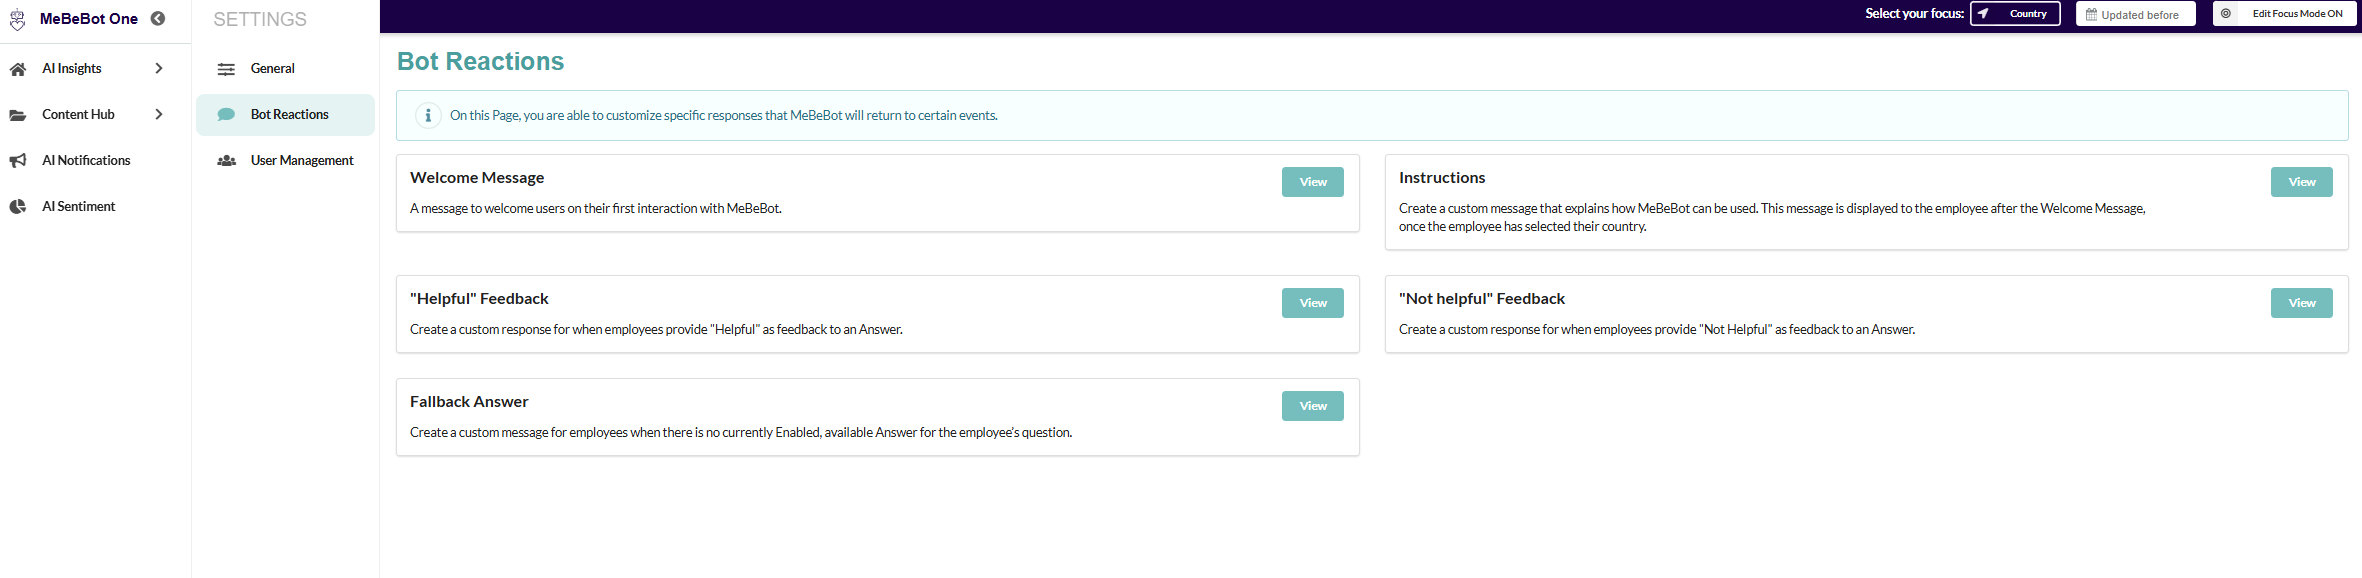Click the AI Notifications megaphone icon
Viewport: 2362px width, 578px height.
click(x=18, y=161)
